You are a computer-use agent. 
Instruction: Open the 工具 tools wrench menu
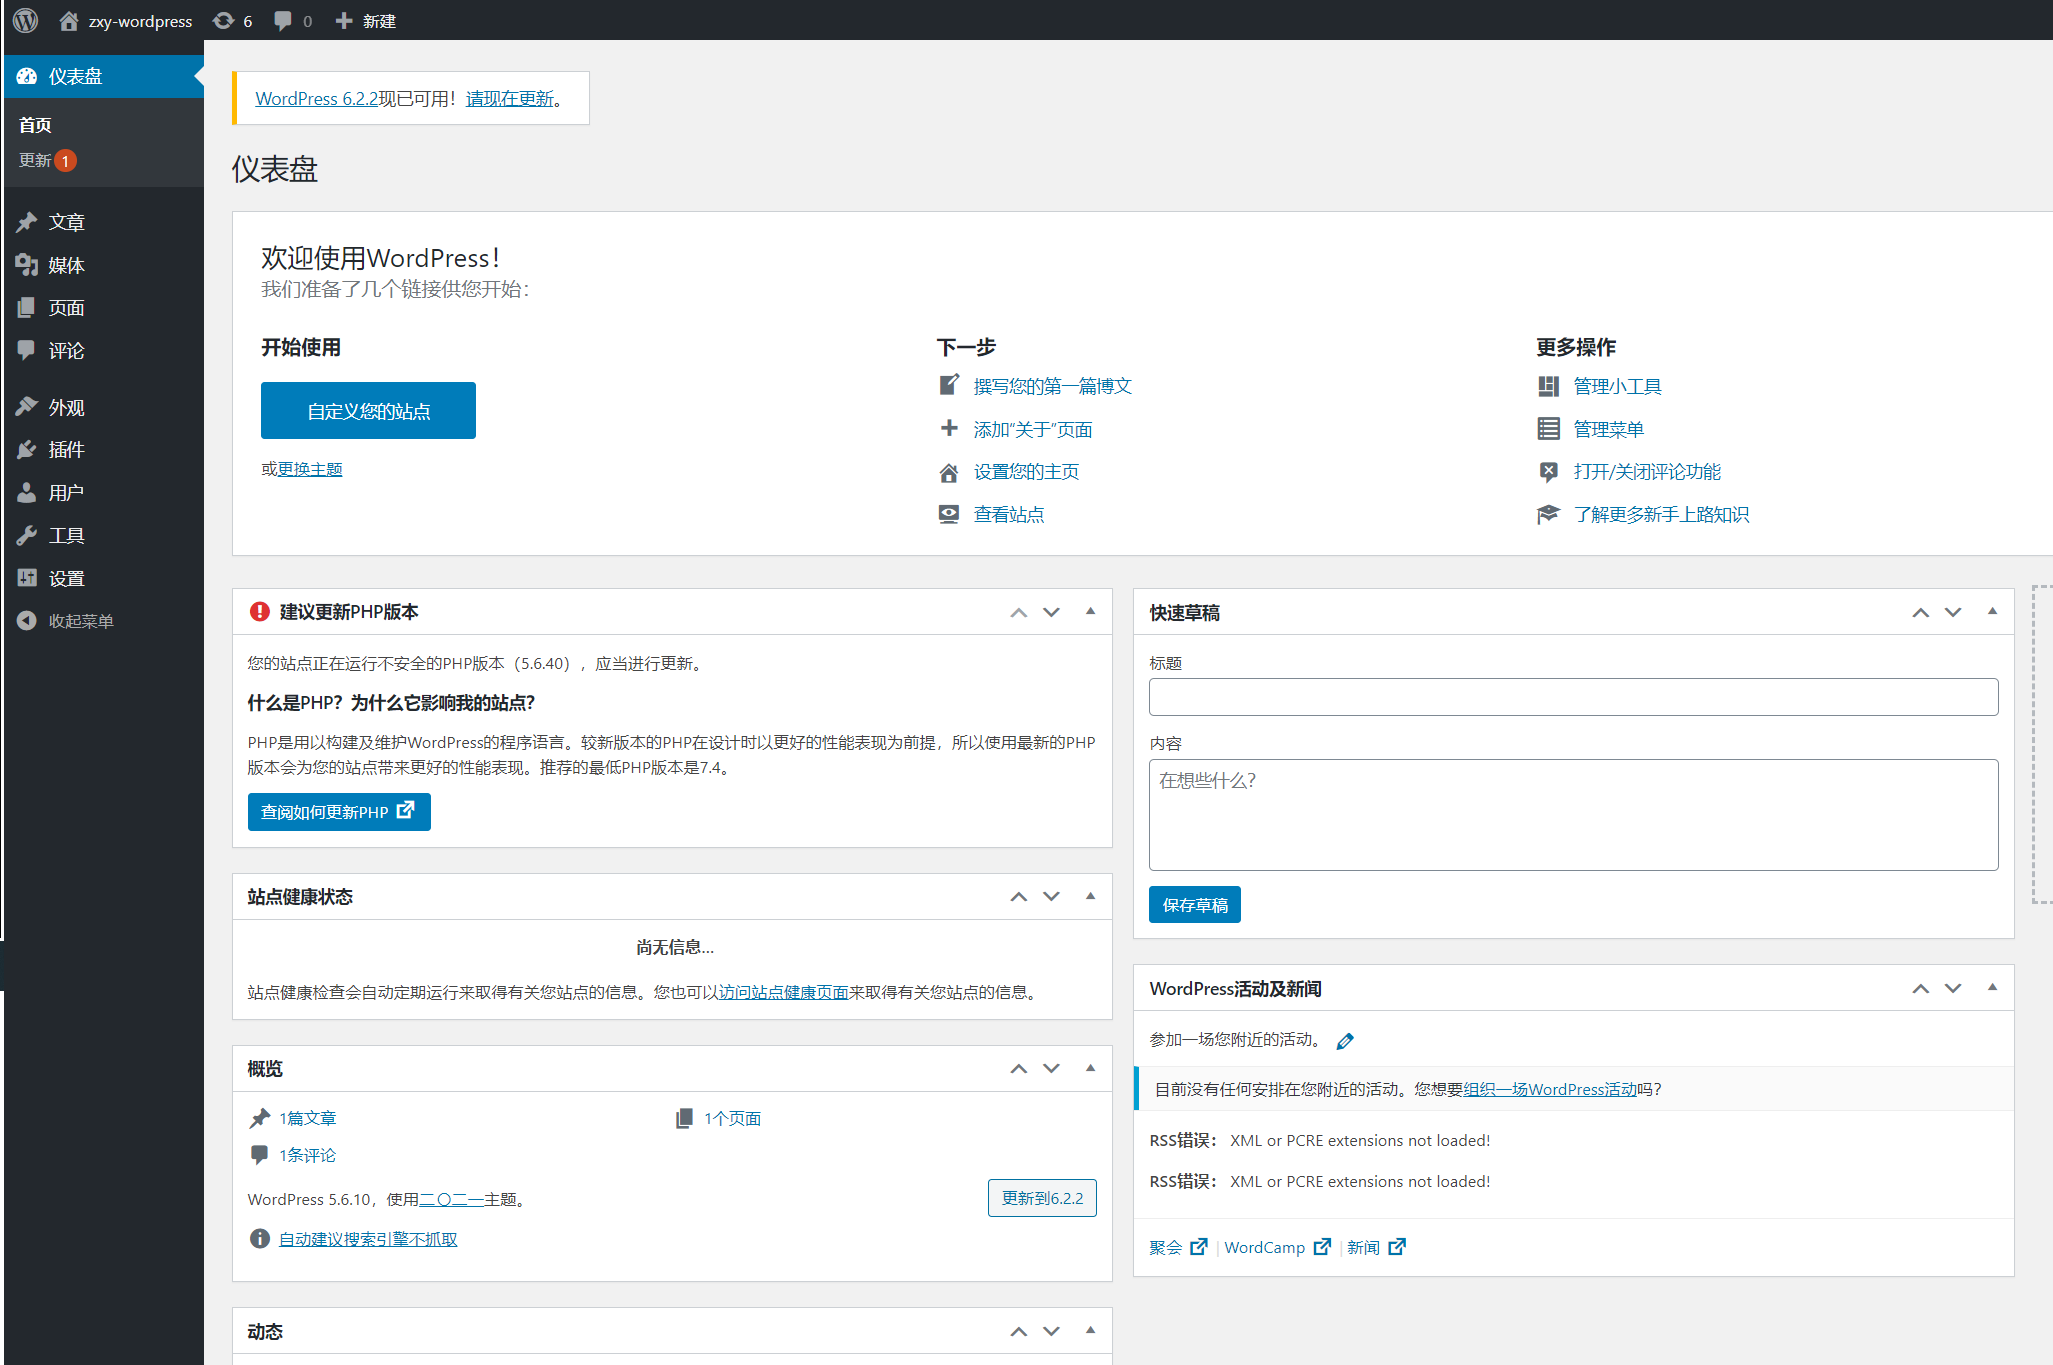(66, 535)
